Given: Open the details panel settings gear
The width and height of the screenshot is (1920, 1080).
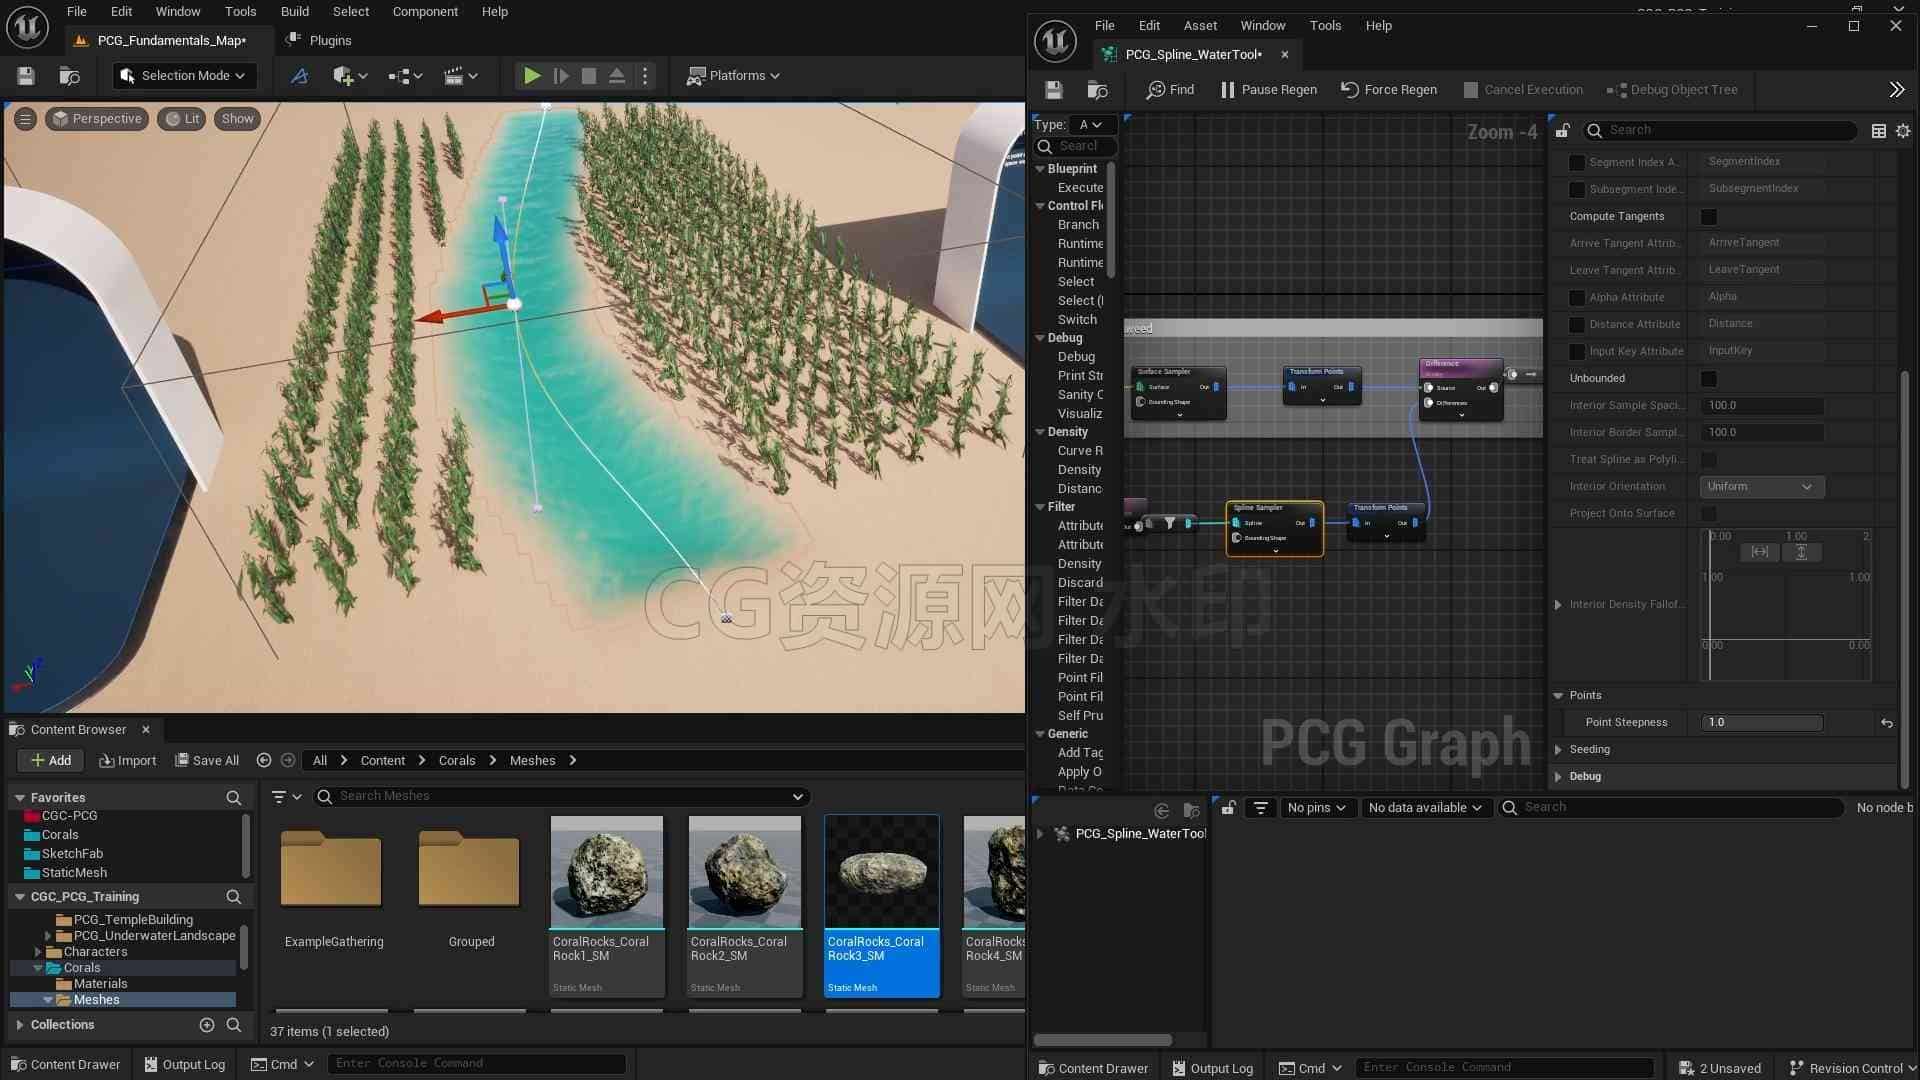Looking at the screenshot, I should click(x=1903, y=131).
